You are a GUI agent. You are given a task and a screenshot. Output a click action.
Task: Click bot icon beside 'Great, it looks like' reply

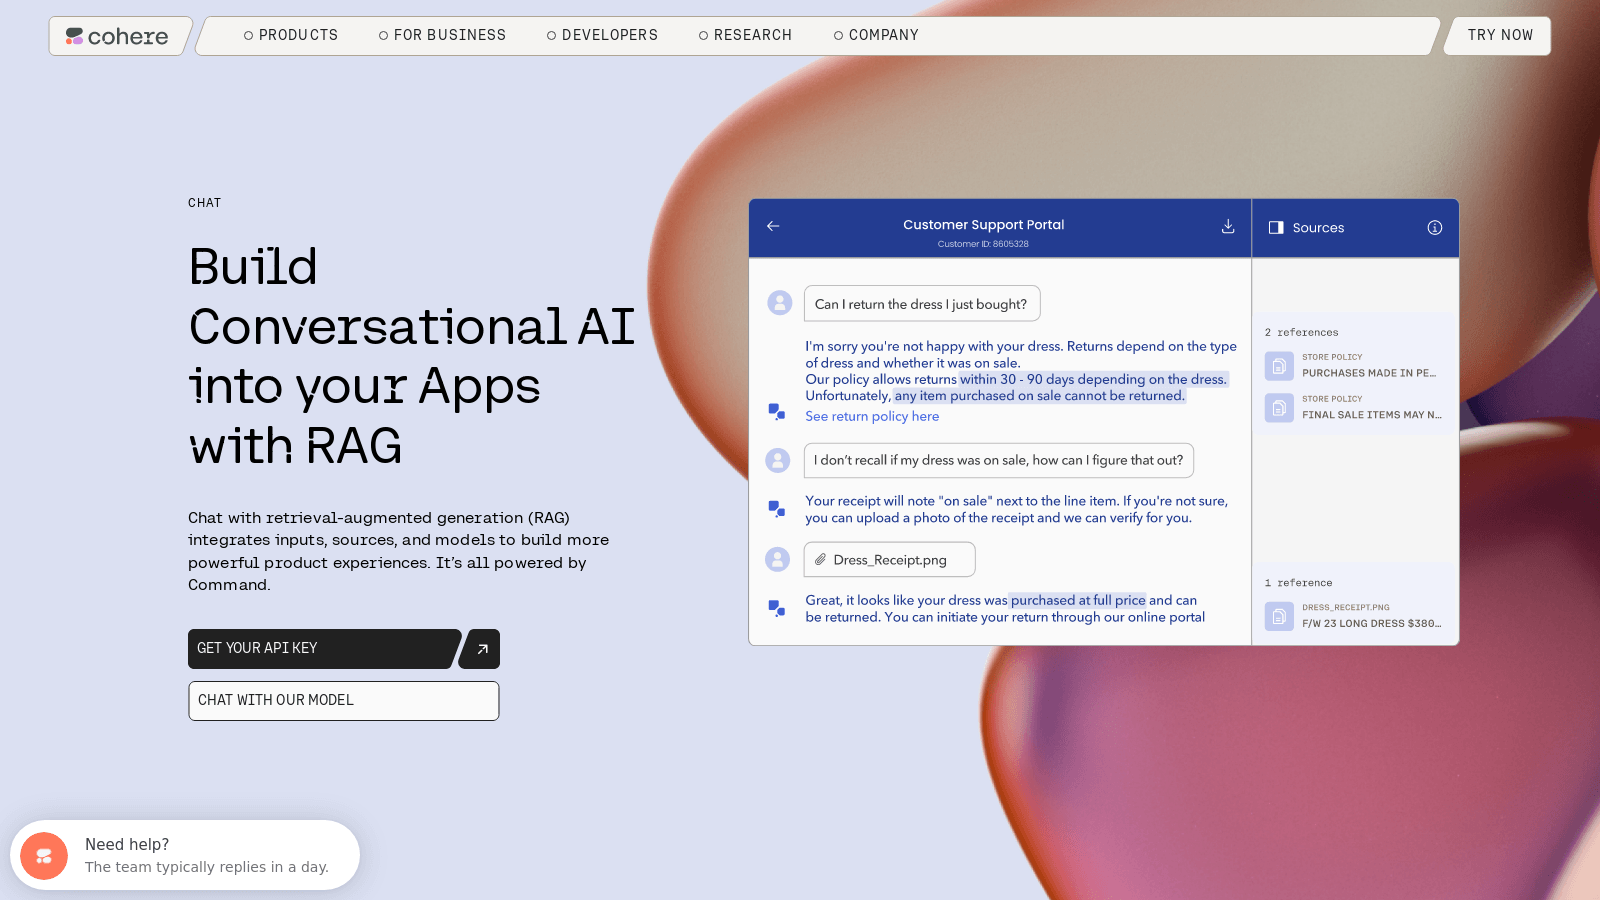(x=776, y=608)
